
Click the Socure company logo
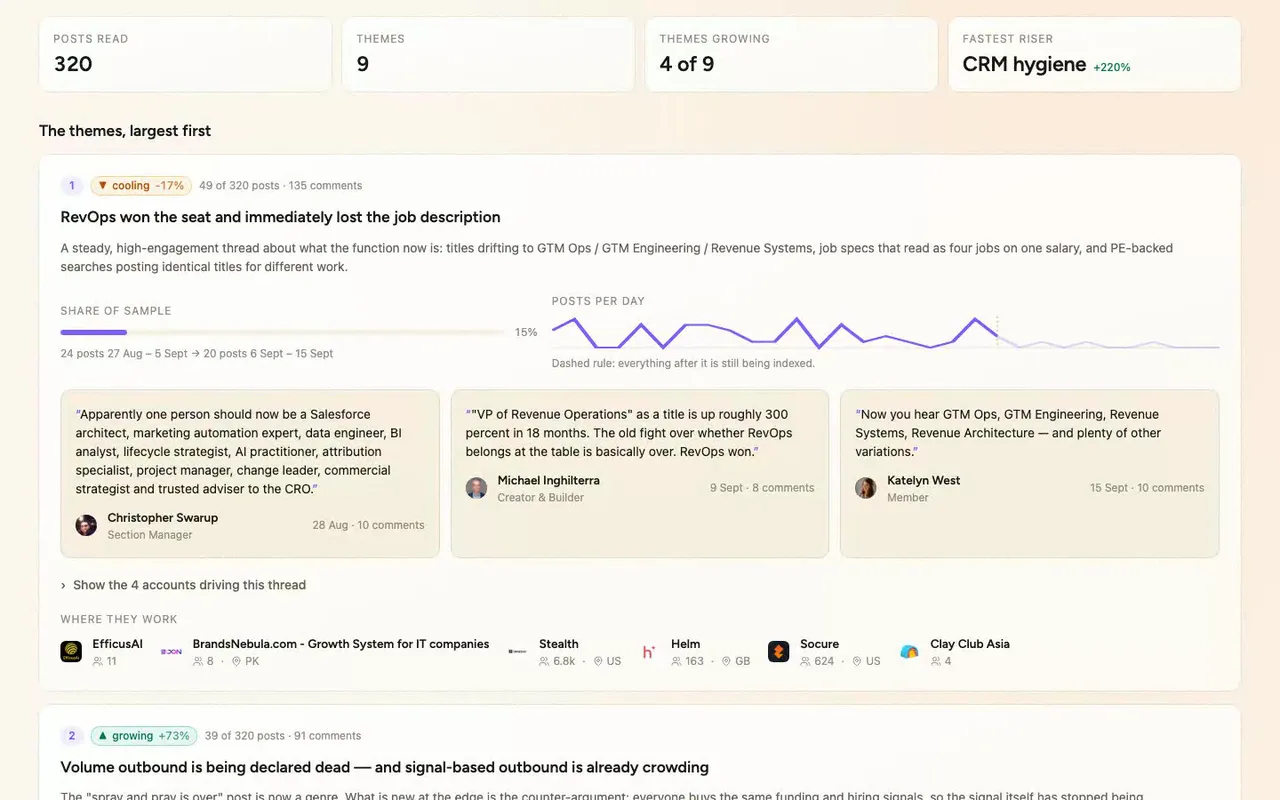(778, 652)
